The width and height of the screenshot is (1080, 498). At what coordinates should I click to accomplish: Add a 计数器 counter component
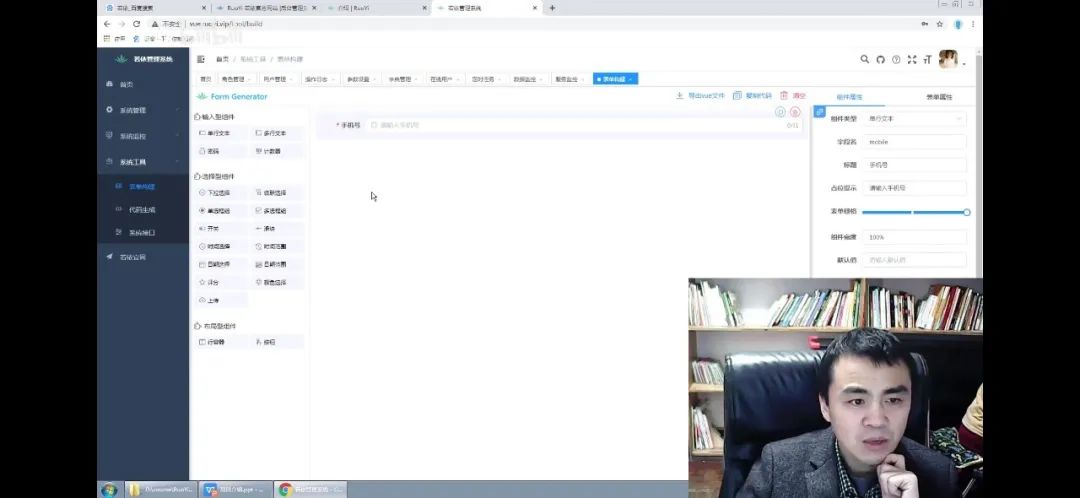(276, 151)
